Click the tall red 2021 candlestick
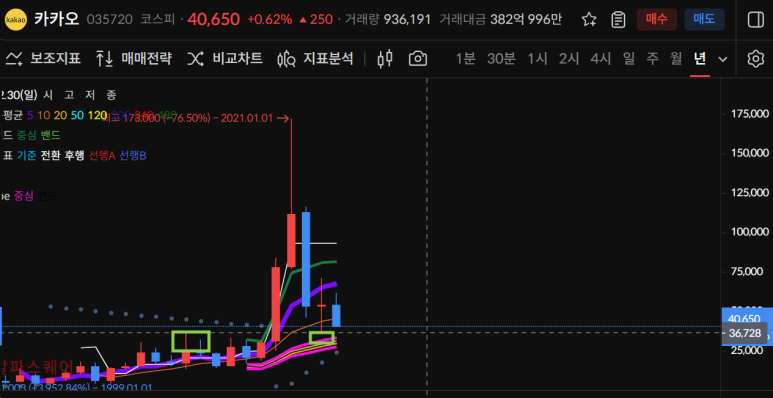 click(x=291, y=240)
